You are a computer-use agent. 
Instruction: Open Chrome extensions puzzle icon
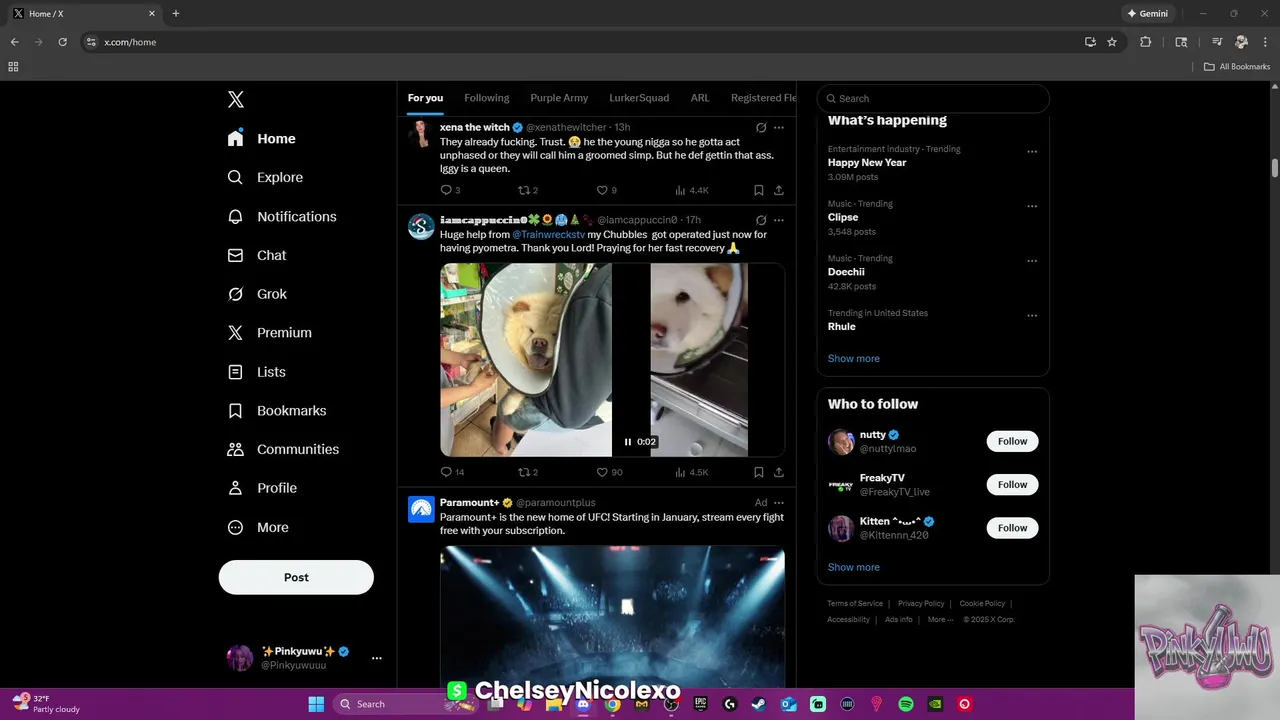(x=1146, y=42)
